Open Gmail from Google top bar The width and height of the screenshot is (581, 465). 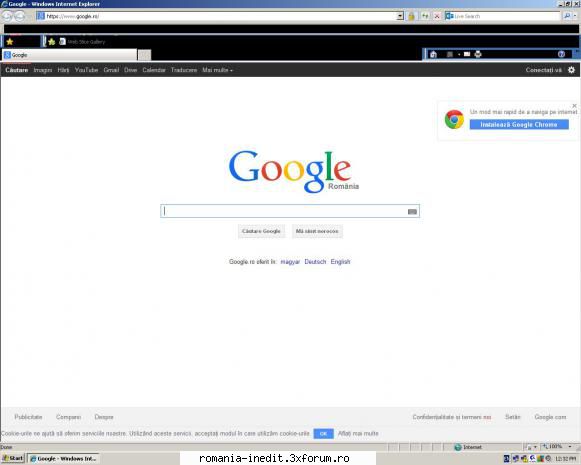[111, 70]
